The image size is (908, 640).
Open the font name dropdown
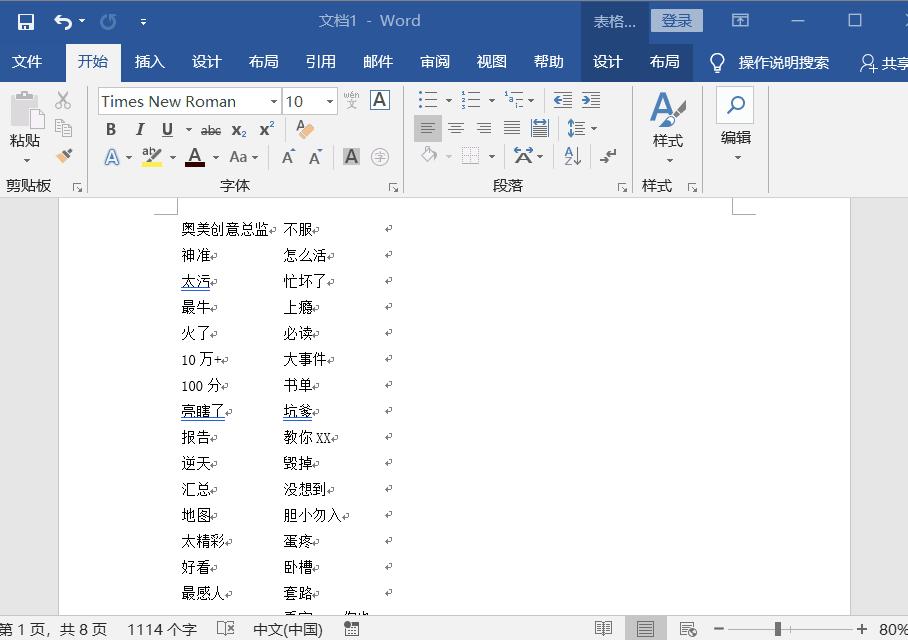tap(275, 100)
